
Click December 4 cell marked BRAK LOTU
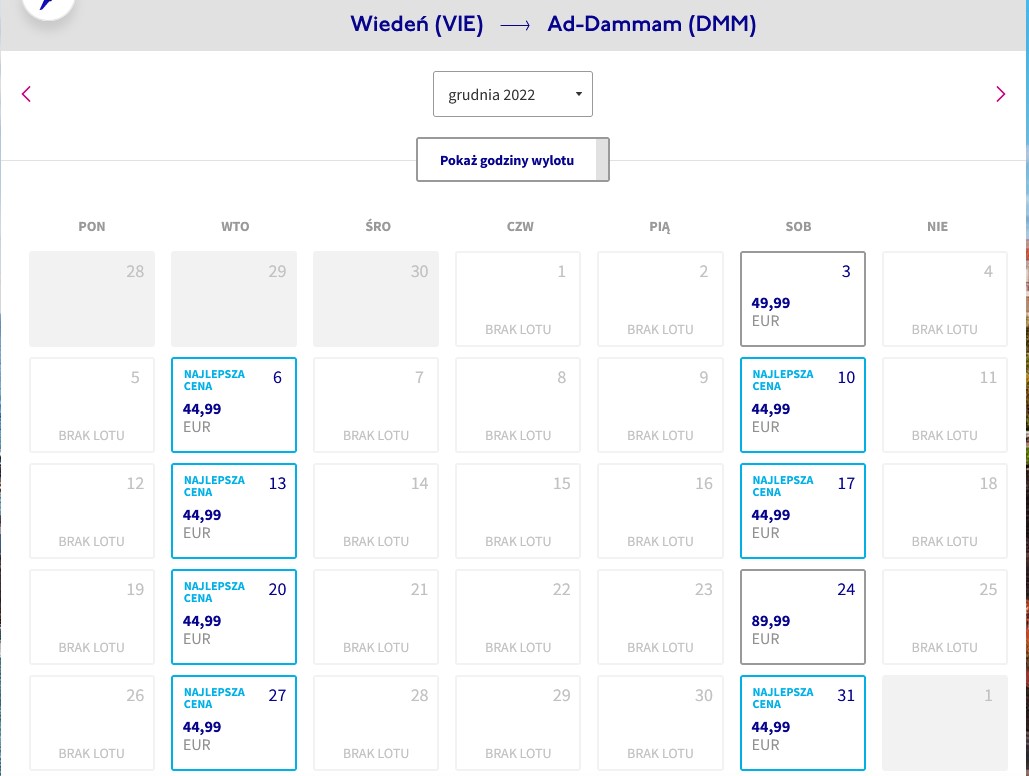(x=944, y=299)
